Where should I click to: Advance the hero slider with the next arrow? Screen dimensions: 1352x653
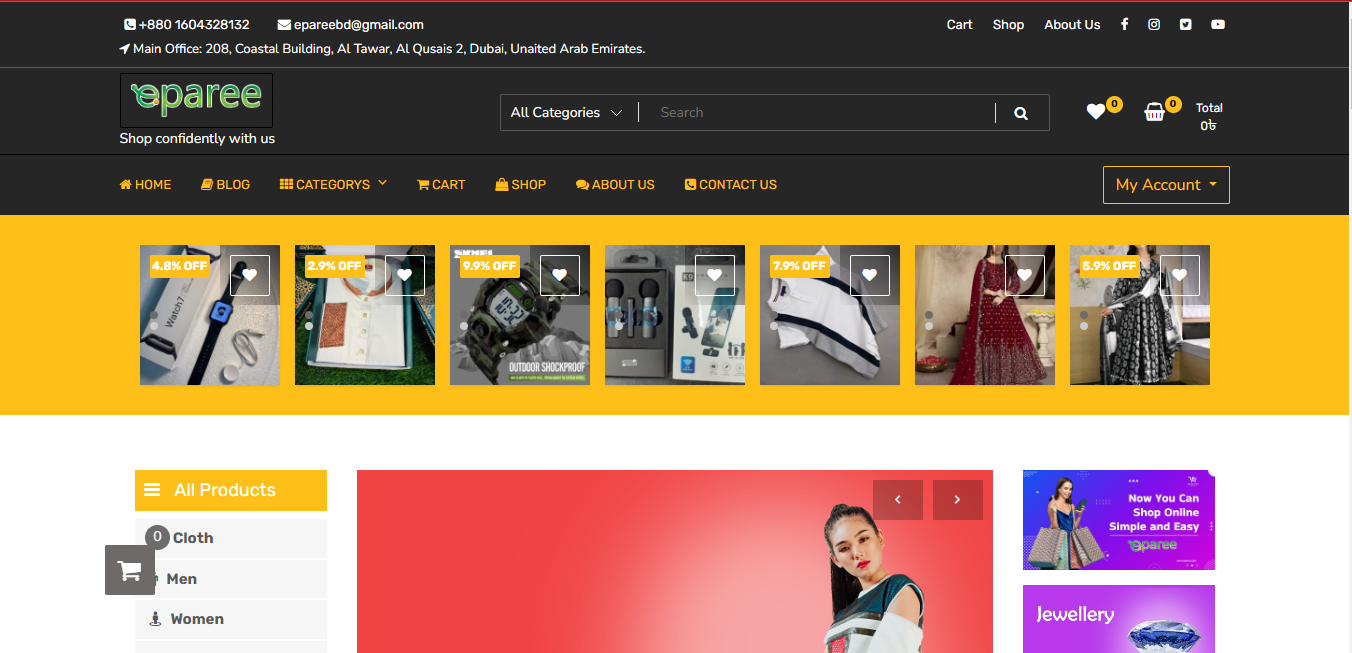click(x=957, y=499)
